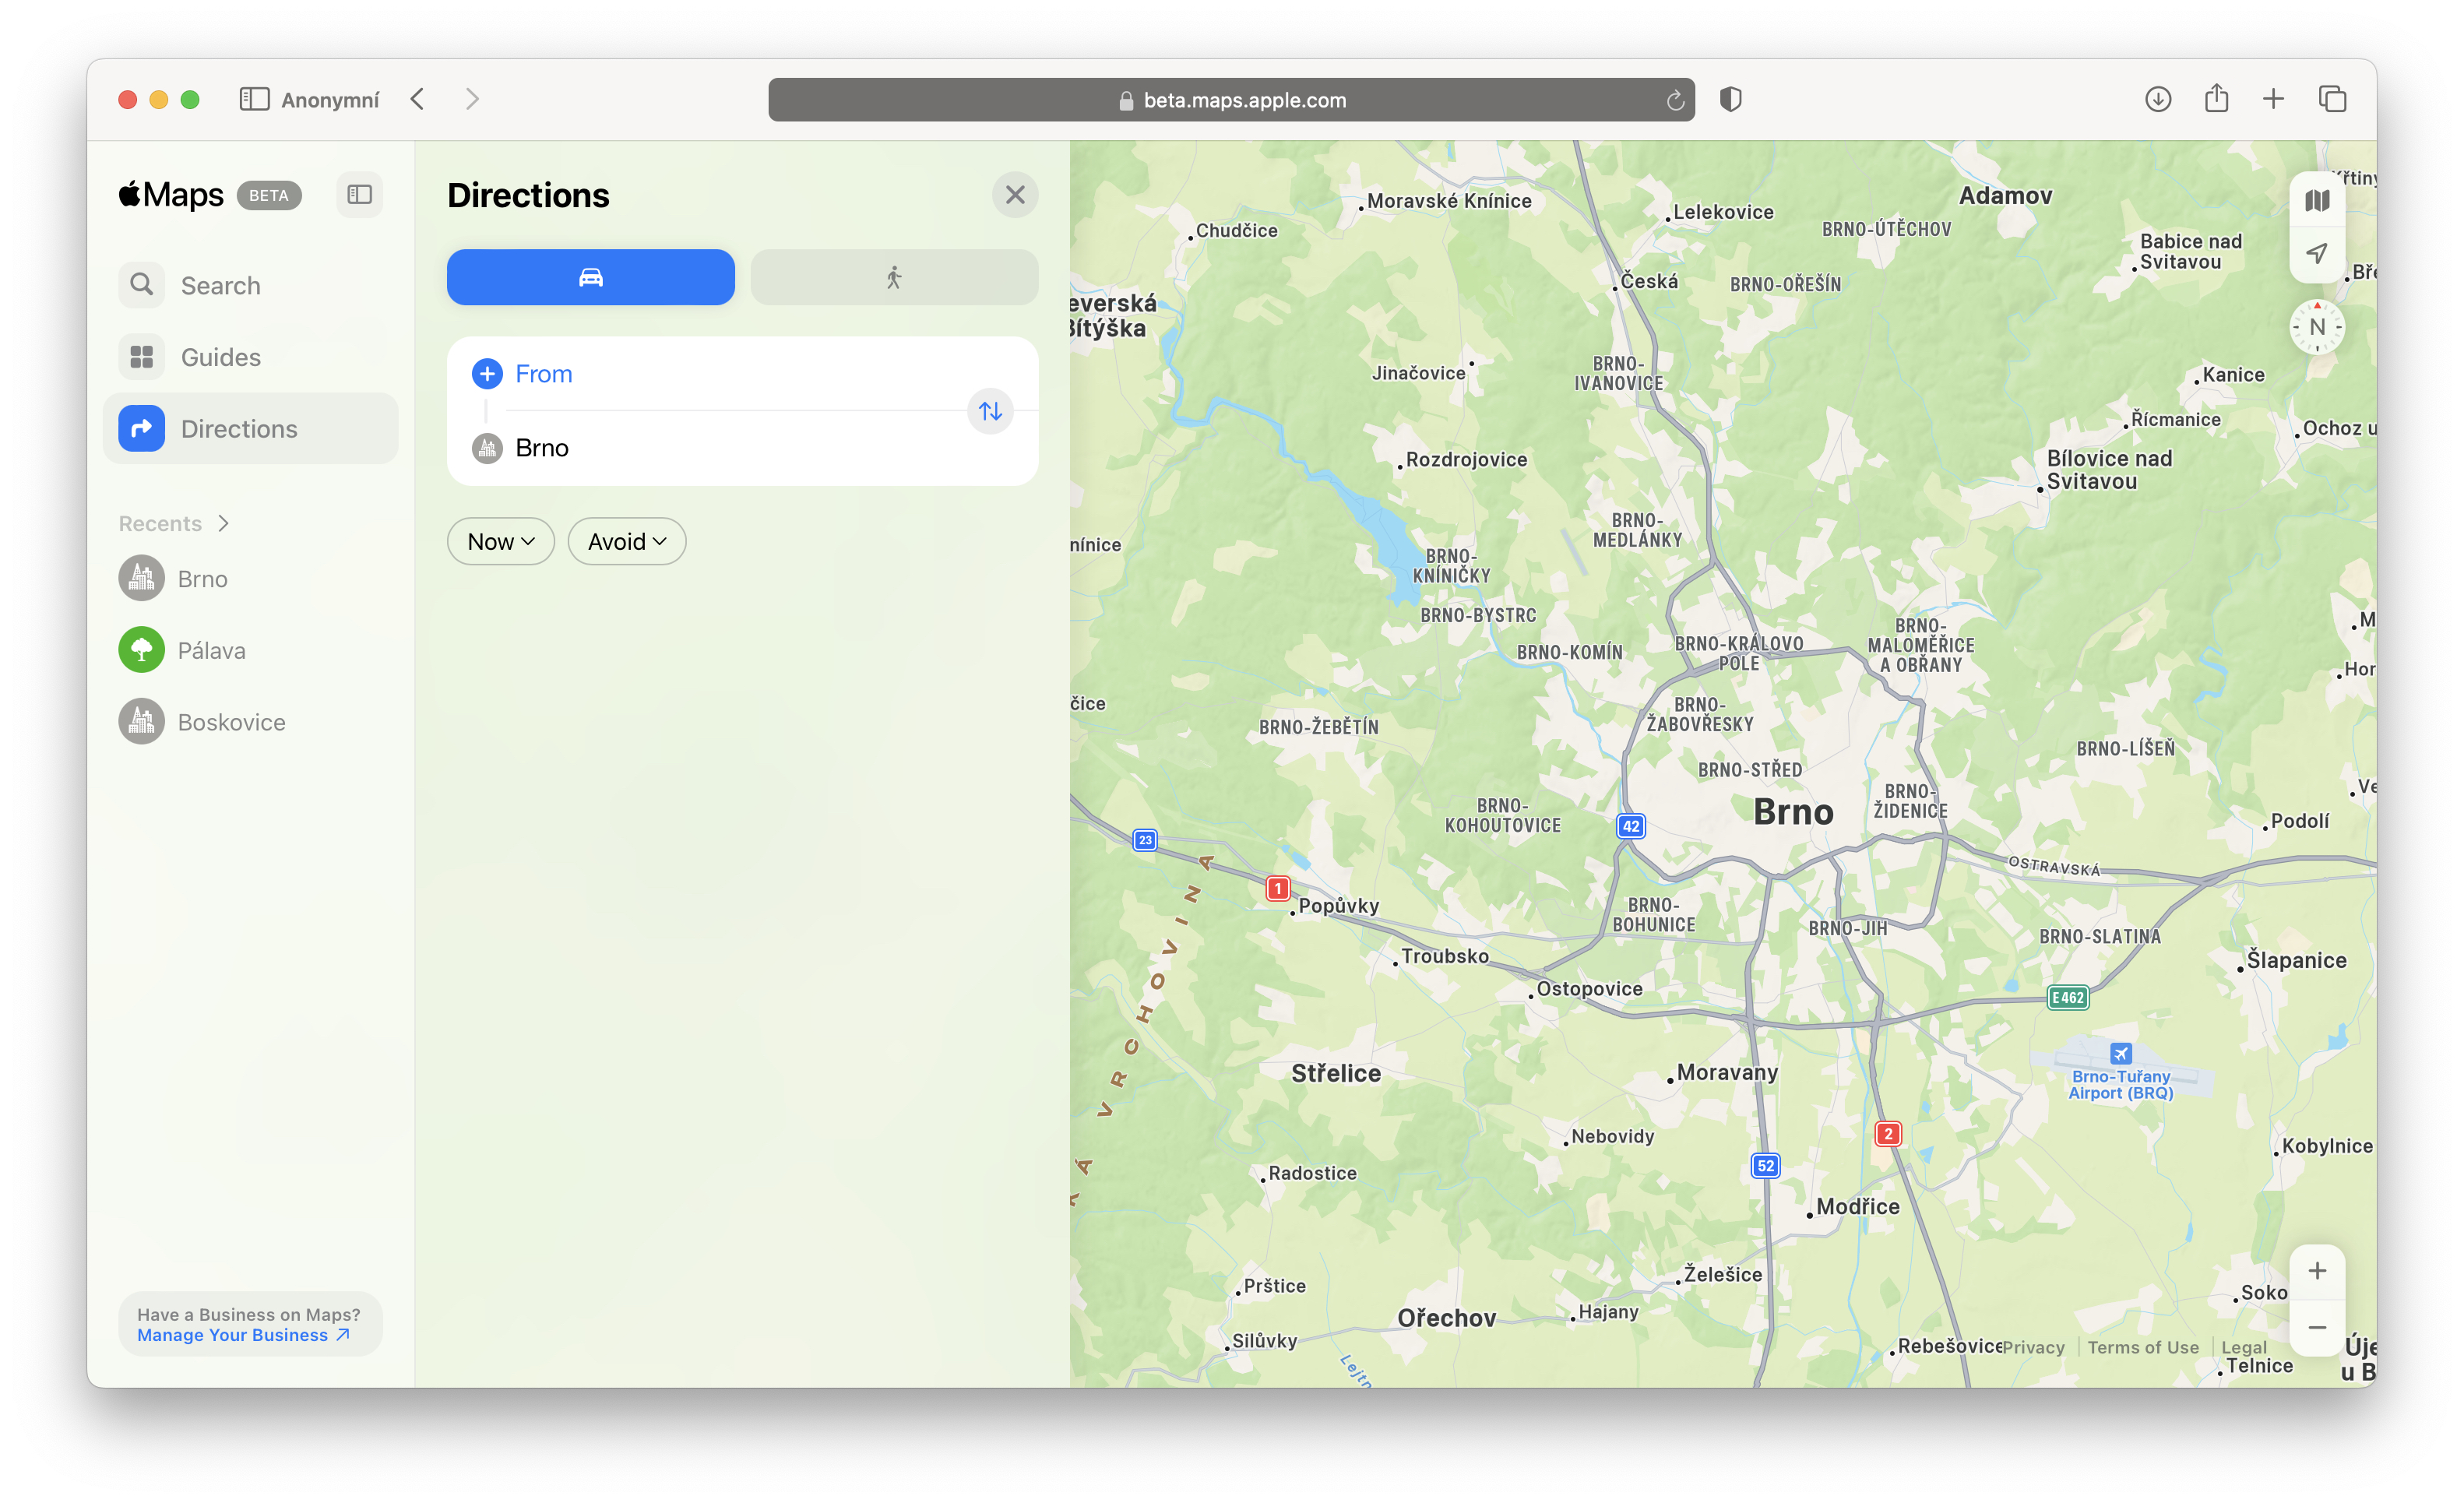This screenshot has height=1503, width=2464.
Task: Click the compass control on the map
Action: tap(2317, 326)
